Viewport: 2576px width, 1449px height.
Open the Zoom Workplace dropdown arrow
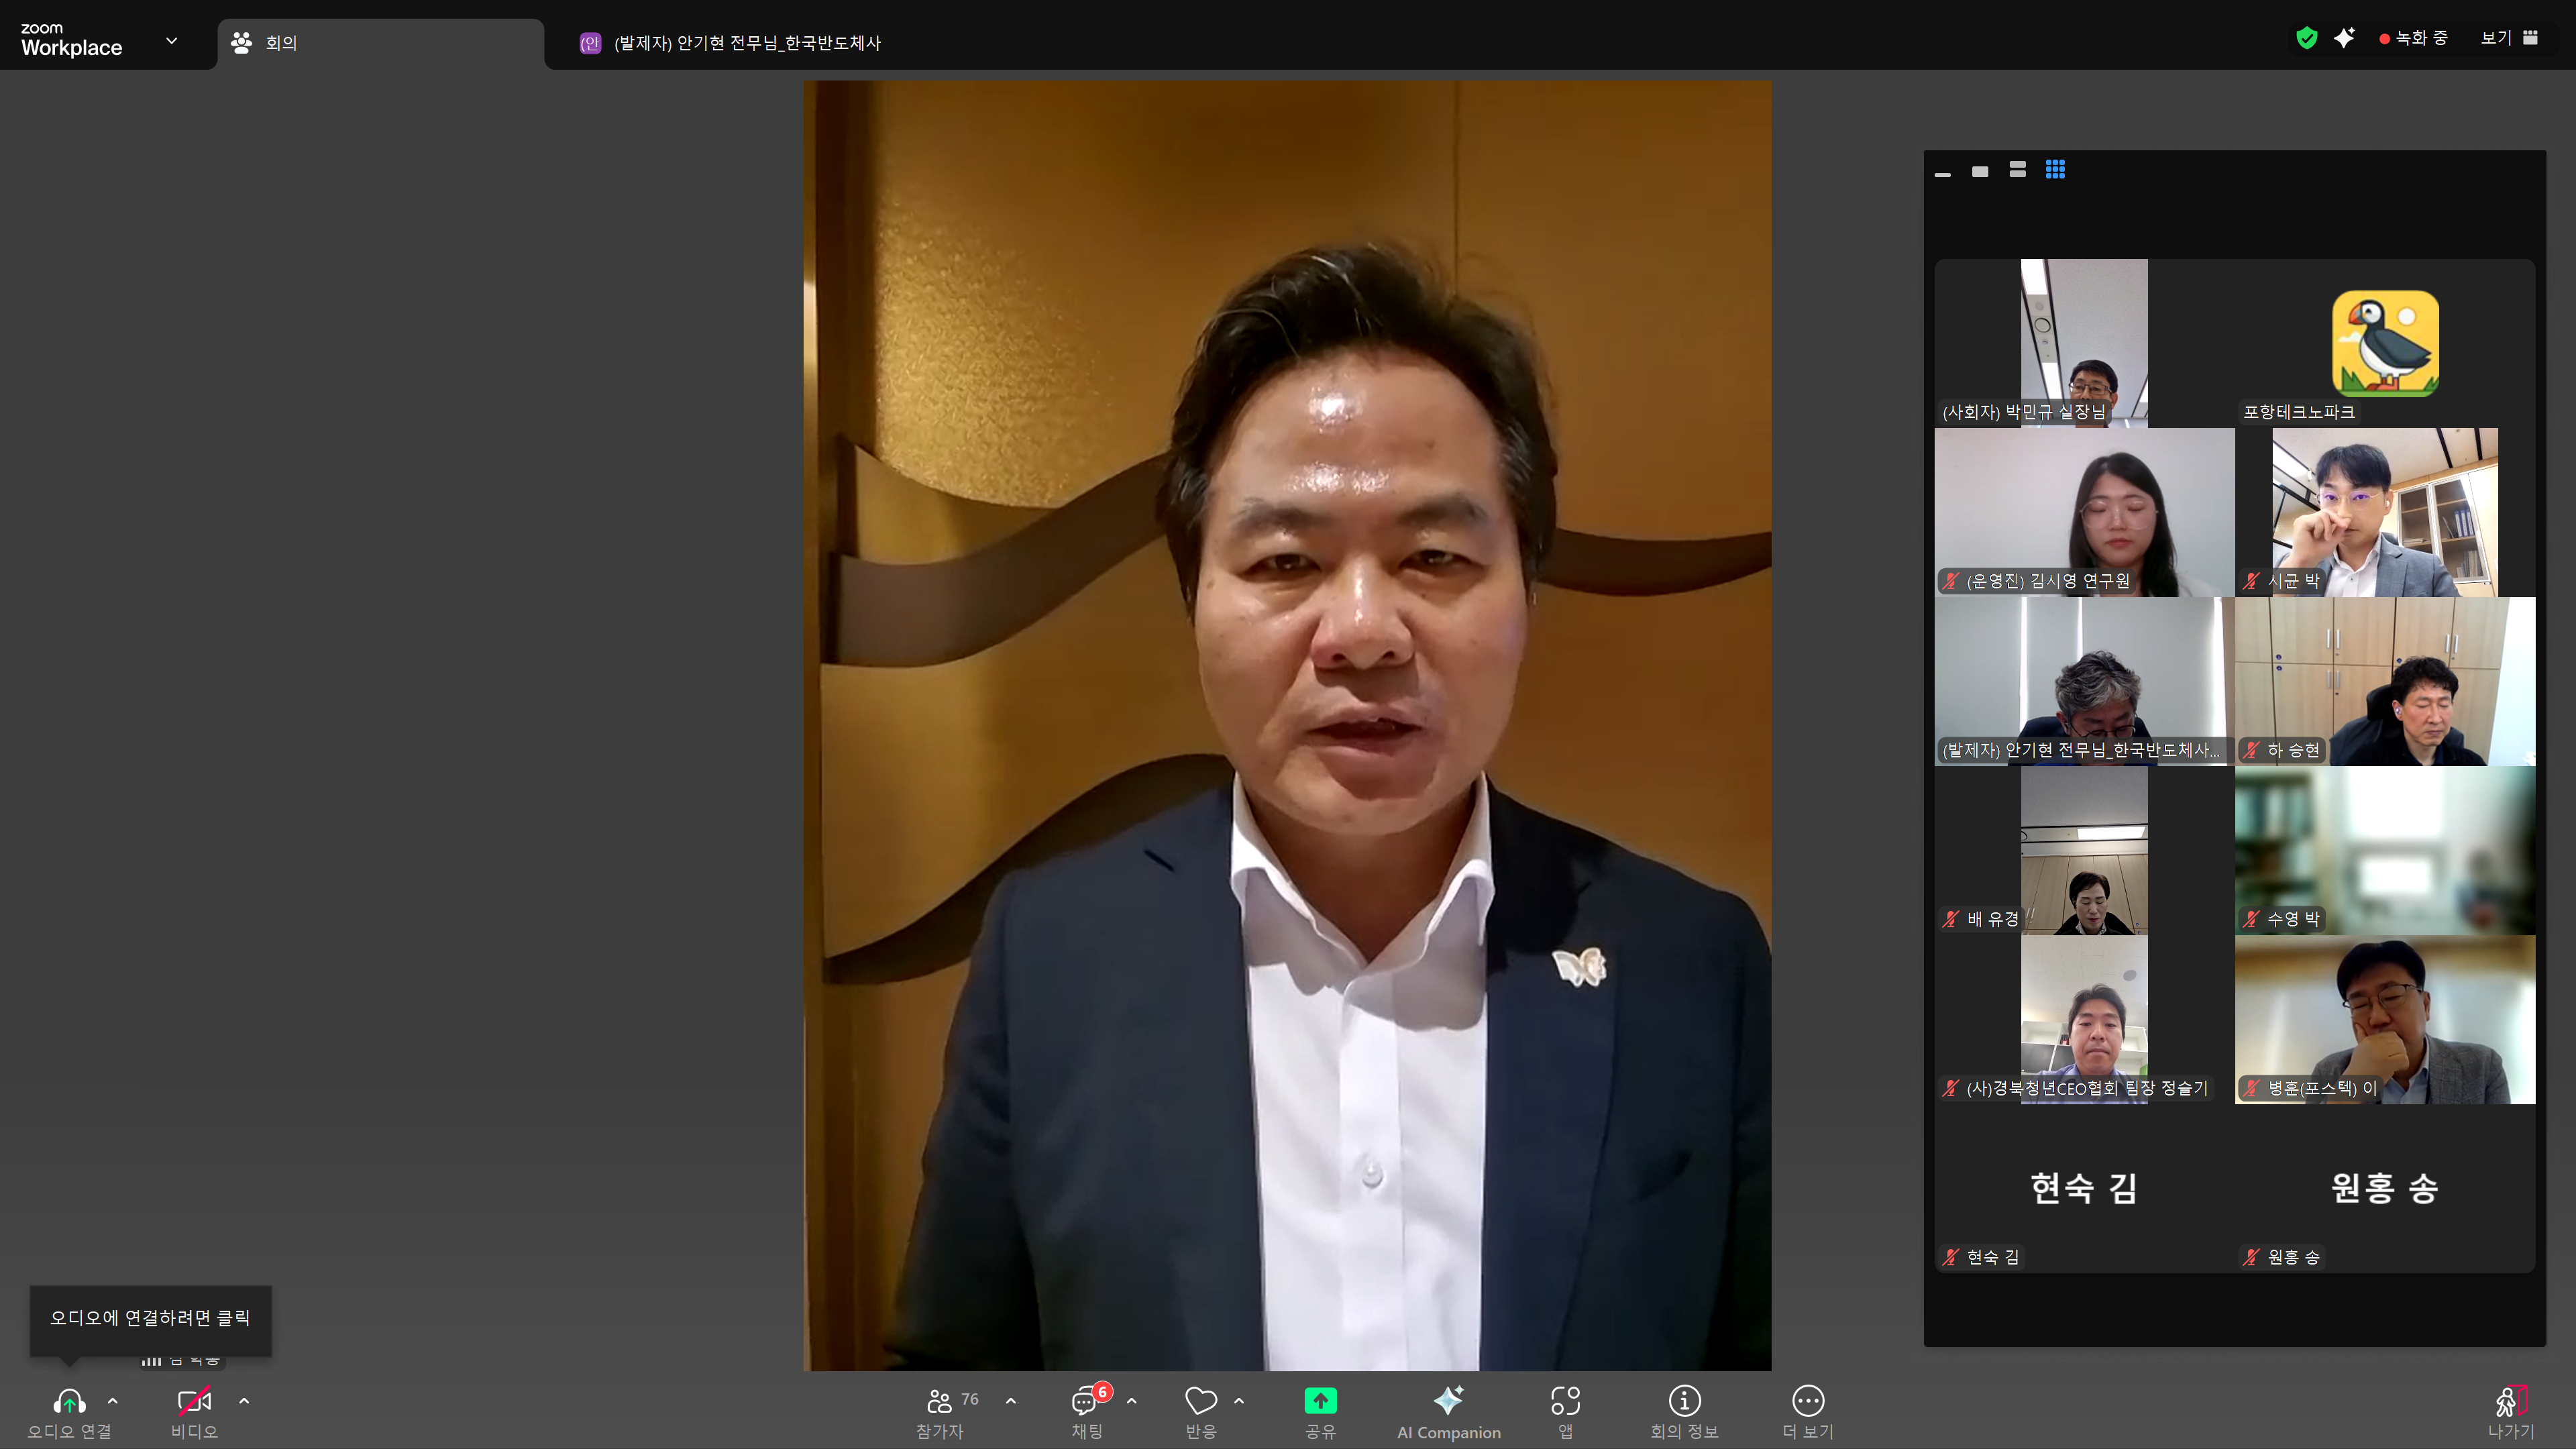click(x=172, y=41)
